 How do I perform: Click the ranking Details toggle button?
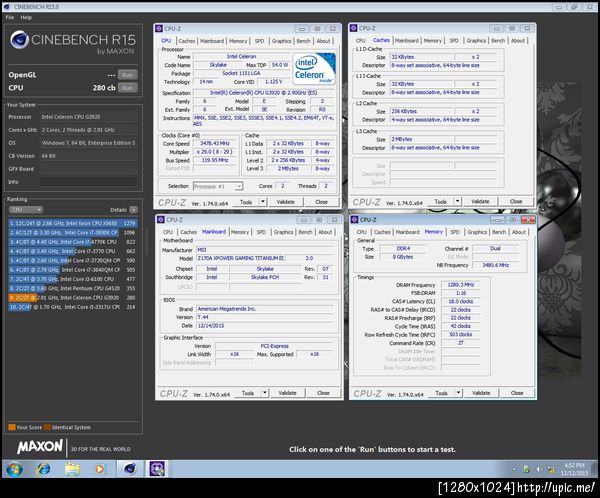[x=133, y=210]
